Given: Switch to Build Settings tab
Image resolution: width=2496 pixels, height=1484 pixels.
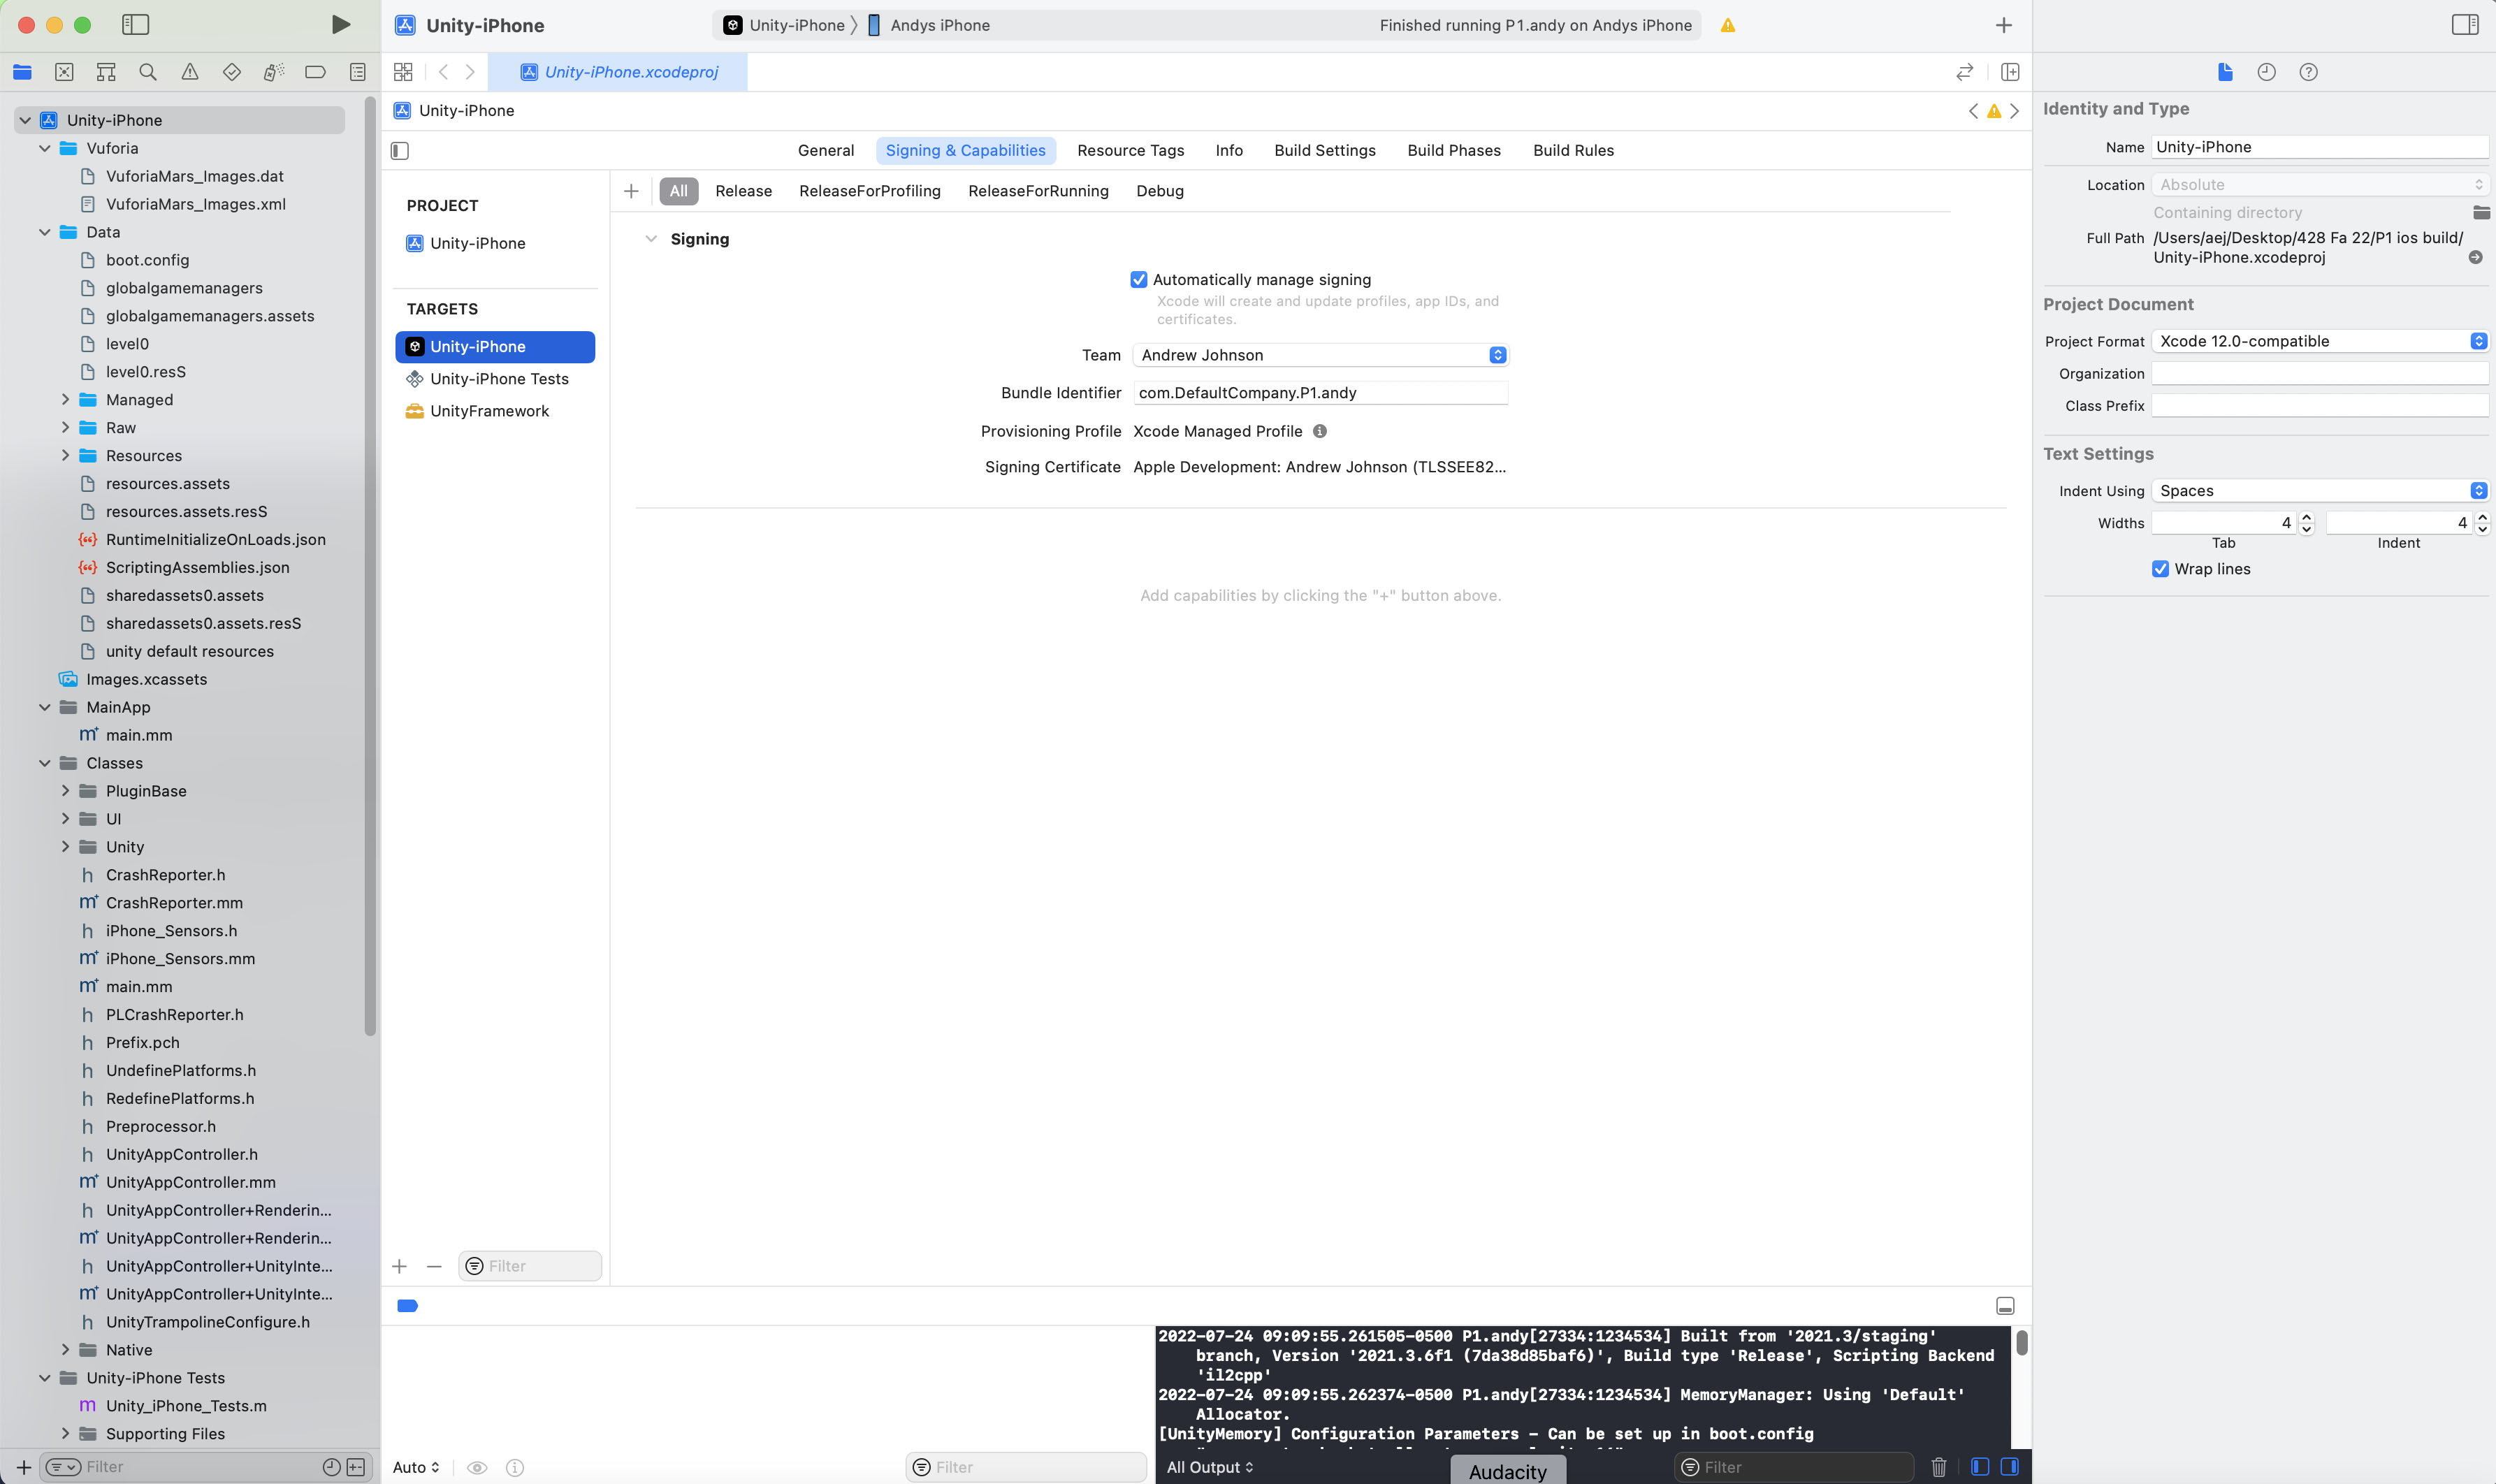Looking at the screenshot, I should coord(1325,151).
